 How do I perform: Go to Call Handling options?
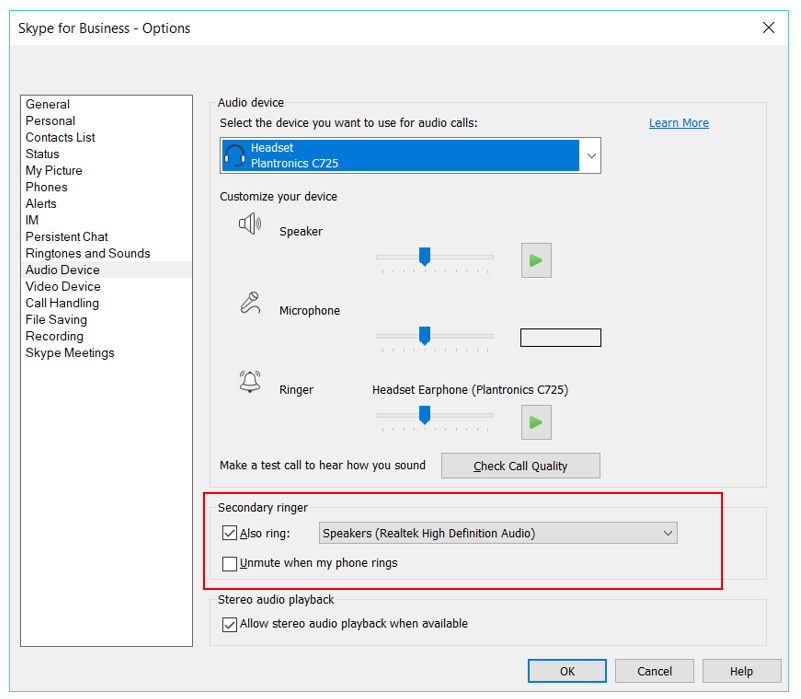point(62,303)
